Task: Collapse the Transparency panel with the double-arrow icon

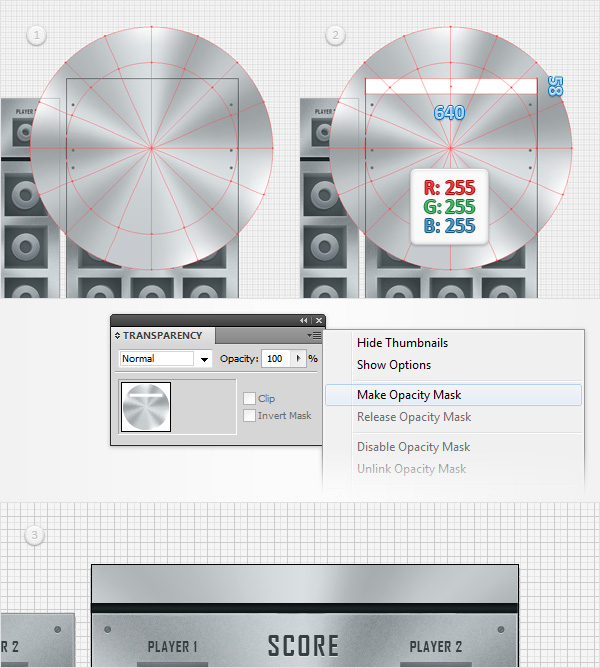Action: point(303,320)
